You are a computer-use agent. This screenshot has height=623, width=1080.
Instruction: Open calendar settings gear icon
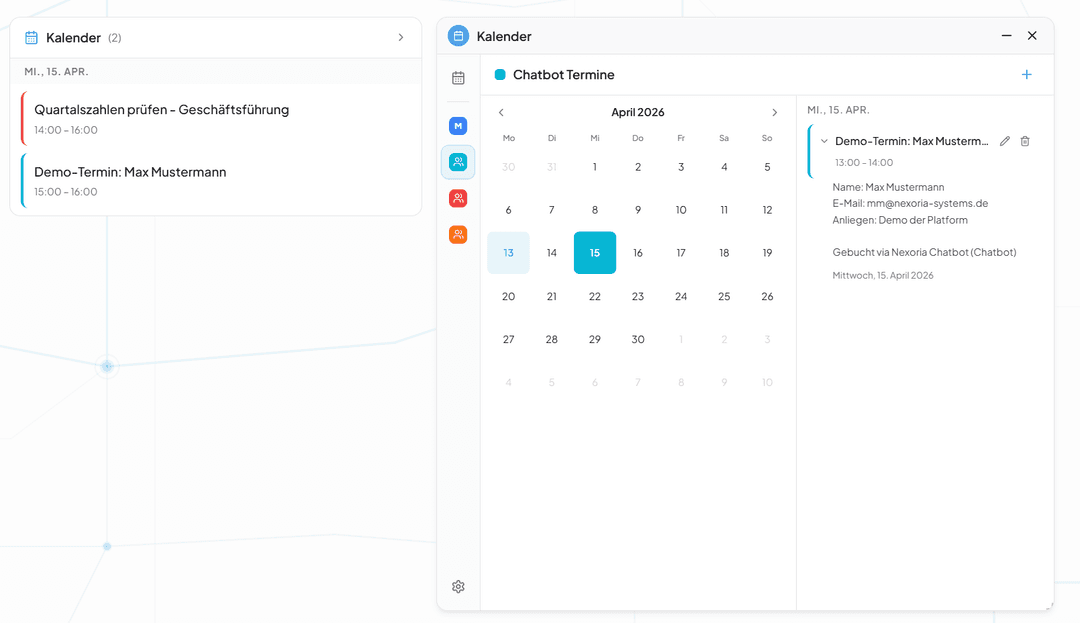(458, 587)
